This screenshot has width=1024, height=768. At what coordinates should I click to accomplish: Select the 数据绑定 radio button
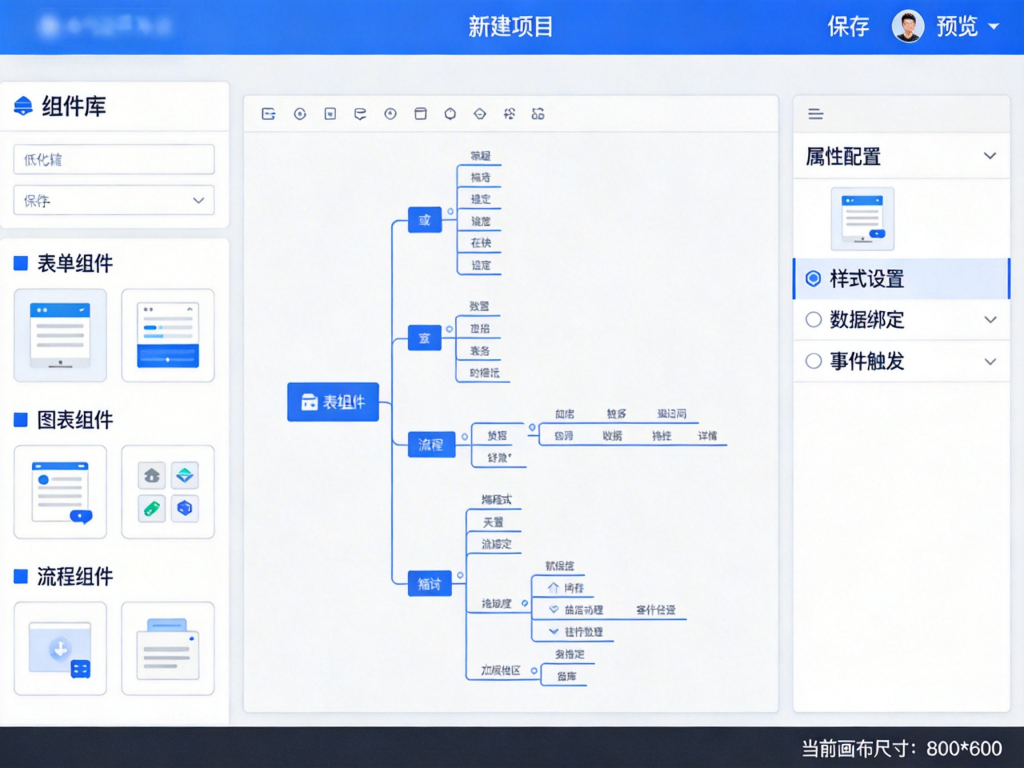point(813,320)
